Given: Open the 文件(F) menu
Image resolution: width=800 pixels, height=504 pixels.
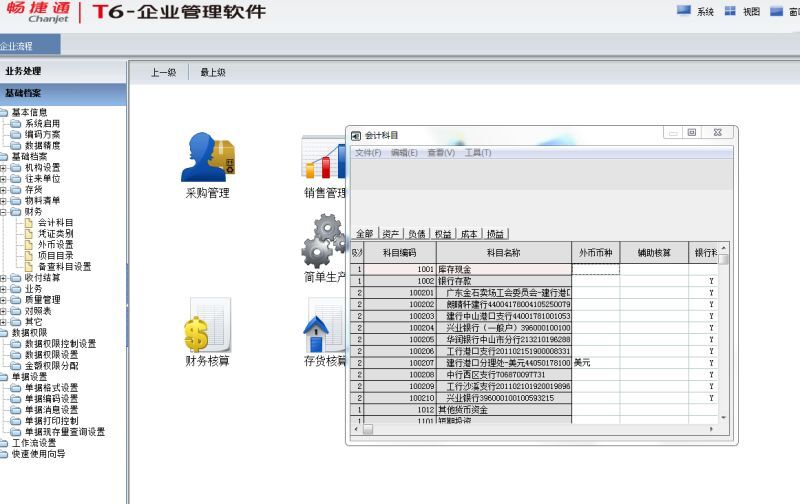Looking at the screenshot, I should click(368, 153).
